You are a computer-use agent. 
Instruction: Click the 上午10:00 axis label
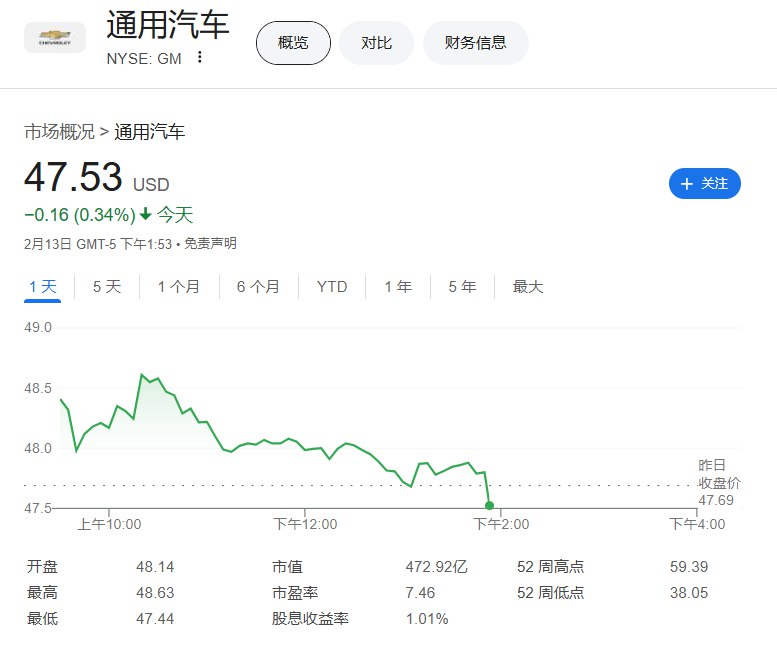coord(110,524)
